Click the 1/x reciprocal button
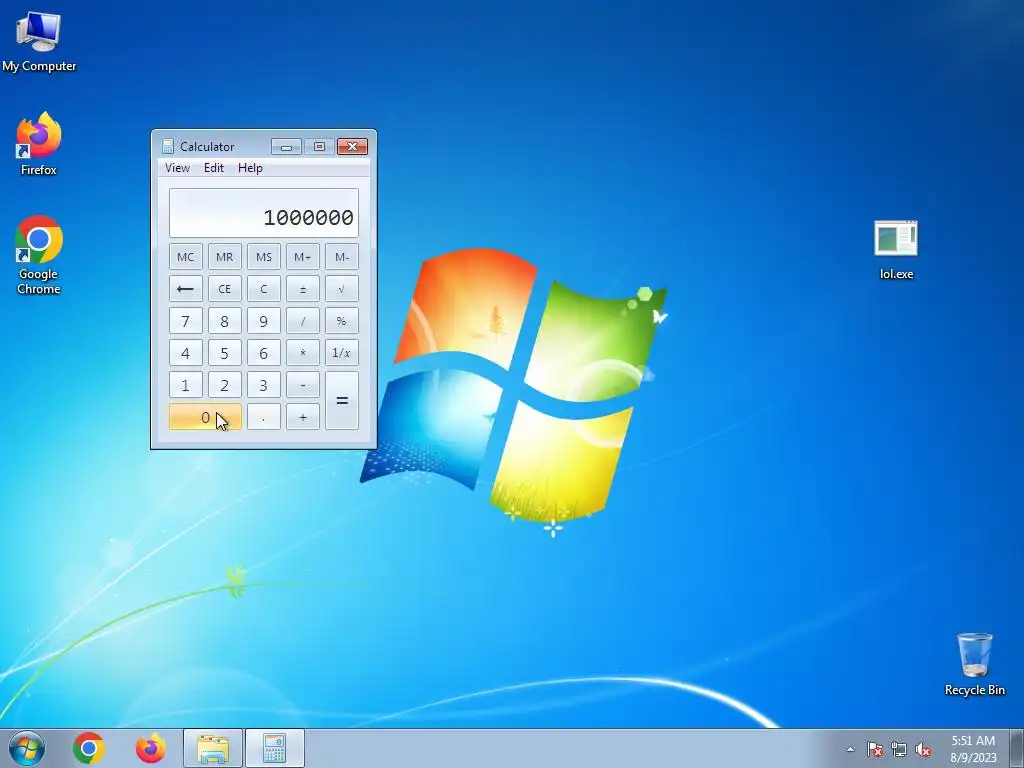Screen dimensions: 1024x768 point(342,353)
